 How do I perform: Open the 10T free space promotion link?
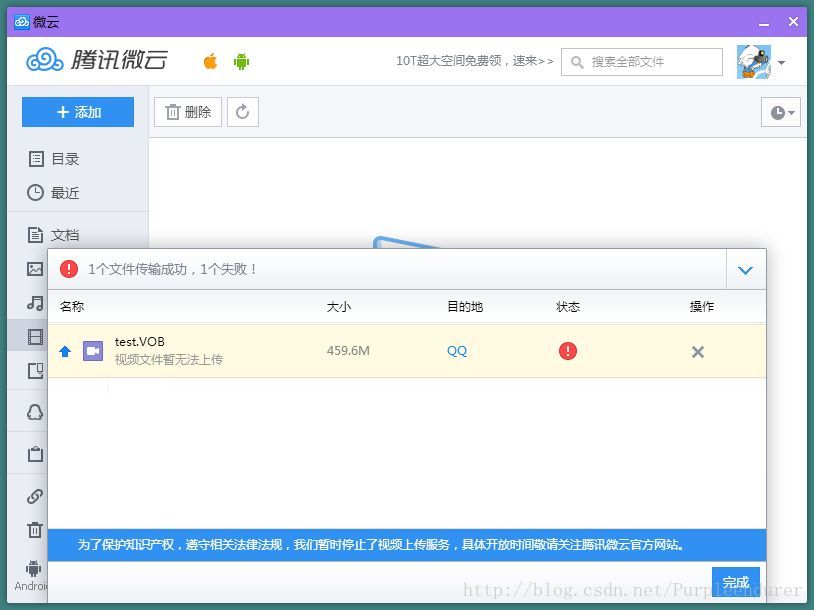click(474, 61)
